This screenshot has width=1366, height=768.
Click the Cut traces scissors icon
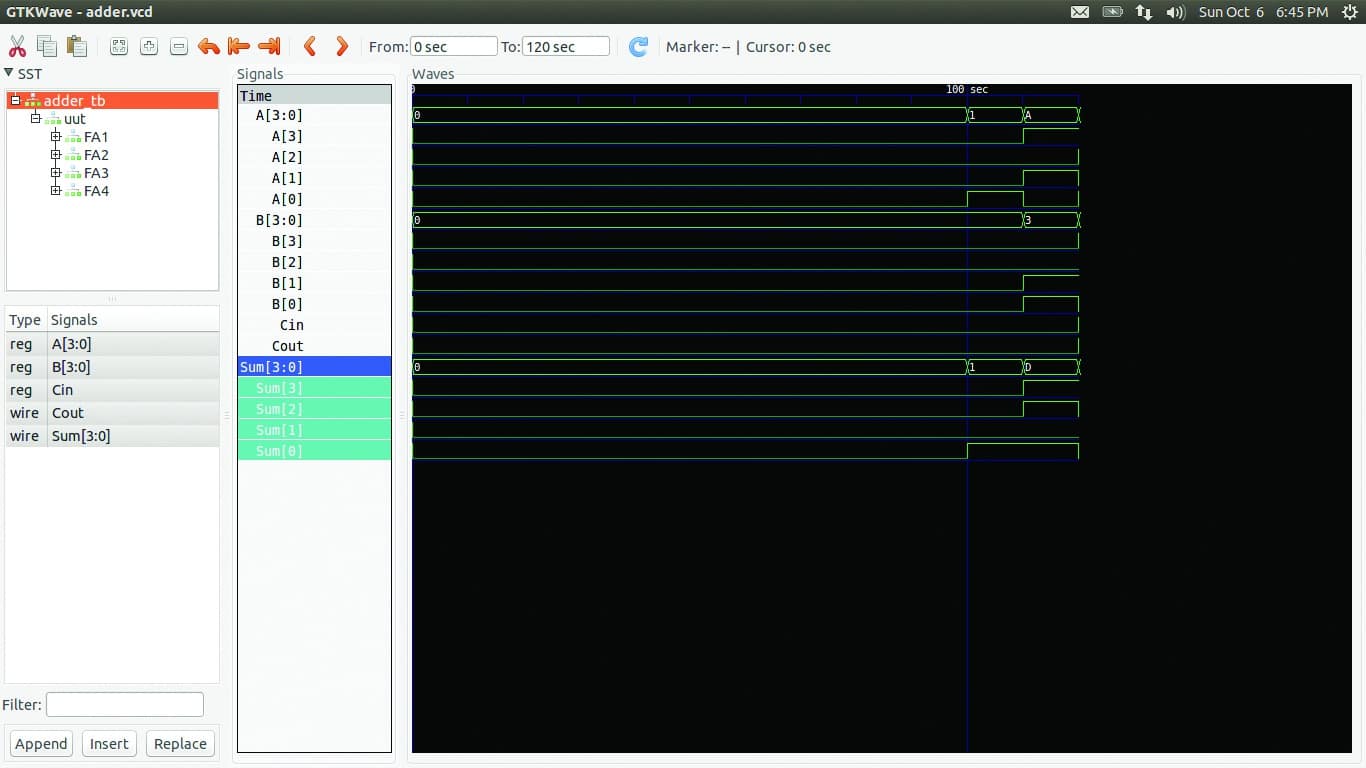[17, 46]
